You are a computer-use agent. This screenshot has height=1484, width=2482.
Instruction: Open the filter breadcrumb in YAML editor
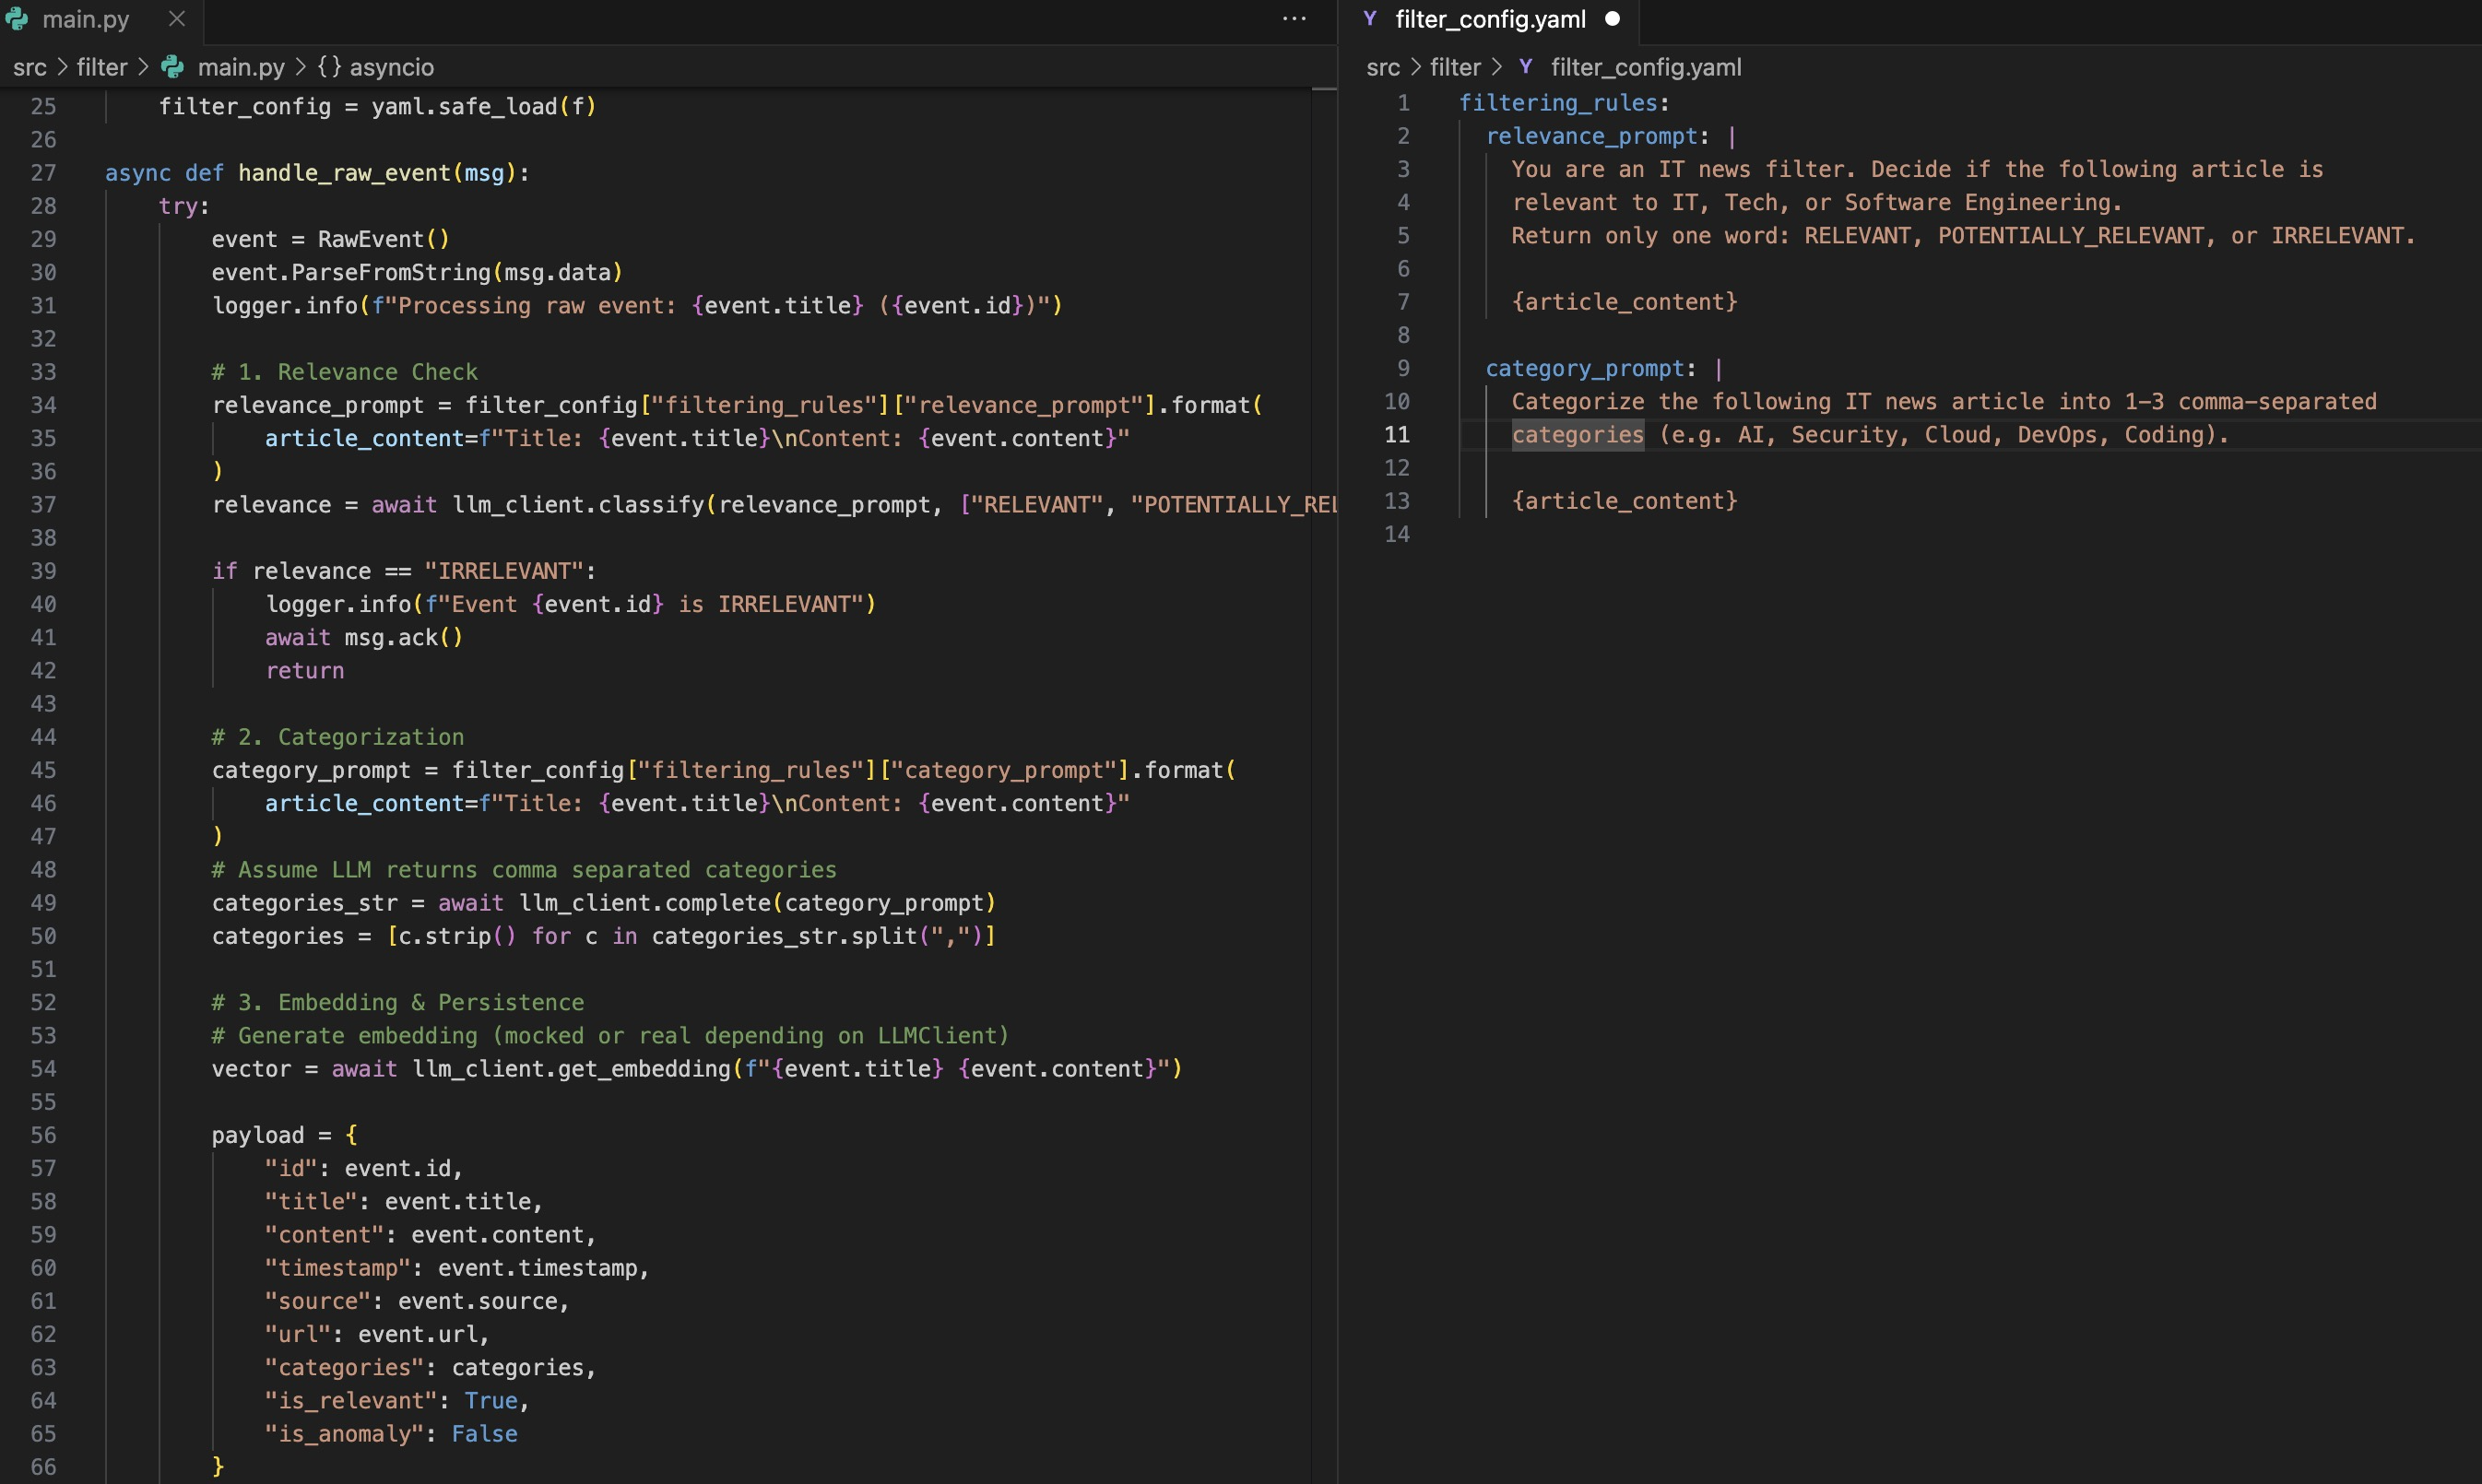1454,67
